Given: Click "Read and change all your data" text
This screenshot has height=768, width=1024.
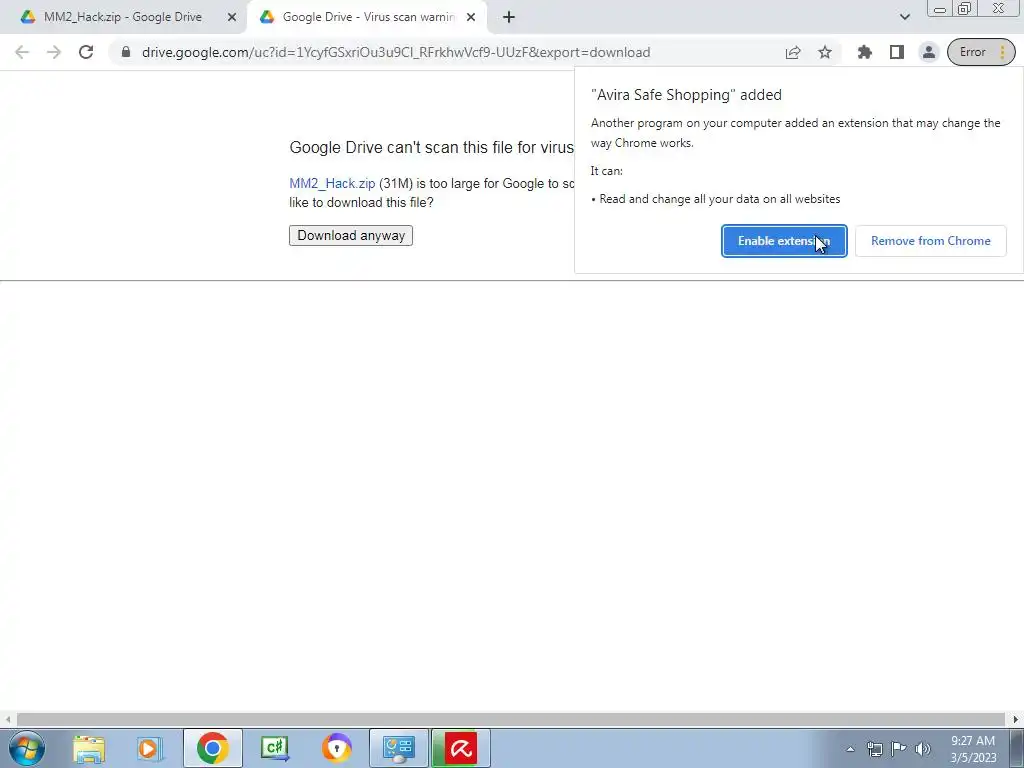Looking at the screenshot, I should tap(720, 199).
